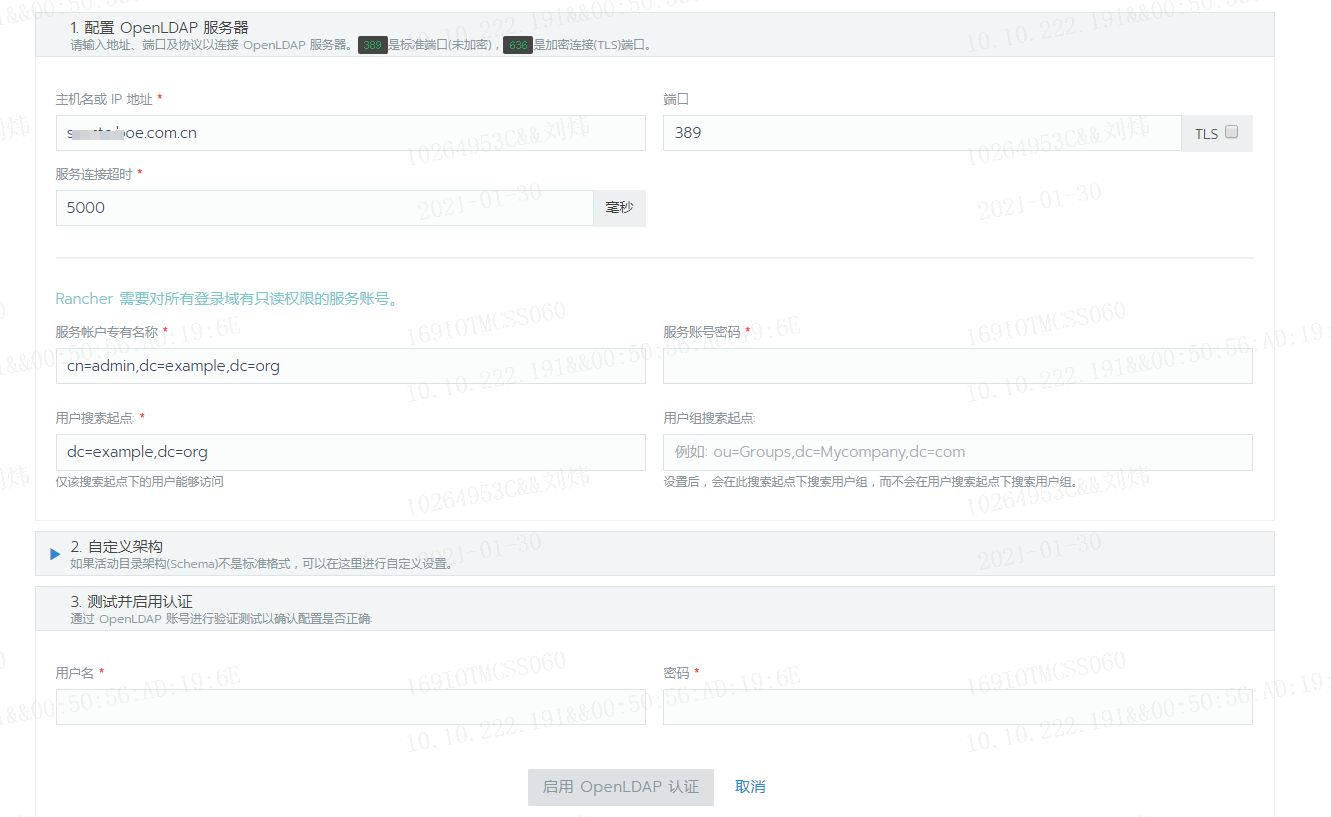Click the hint 仅该搜索起点下的用户能够访问
The height and width of the screenshot is (817, 1331).
pos(140,481)
